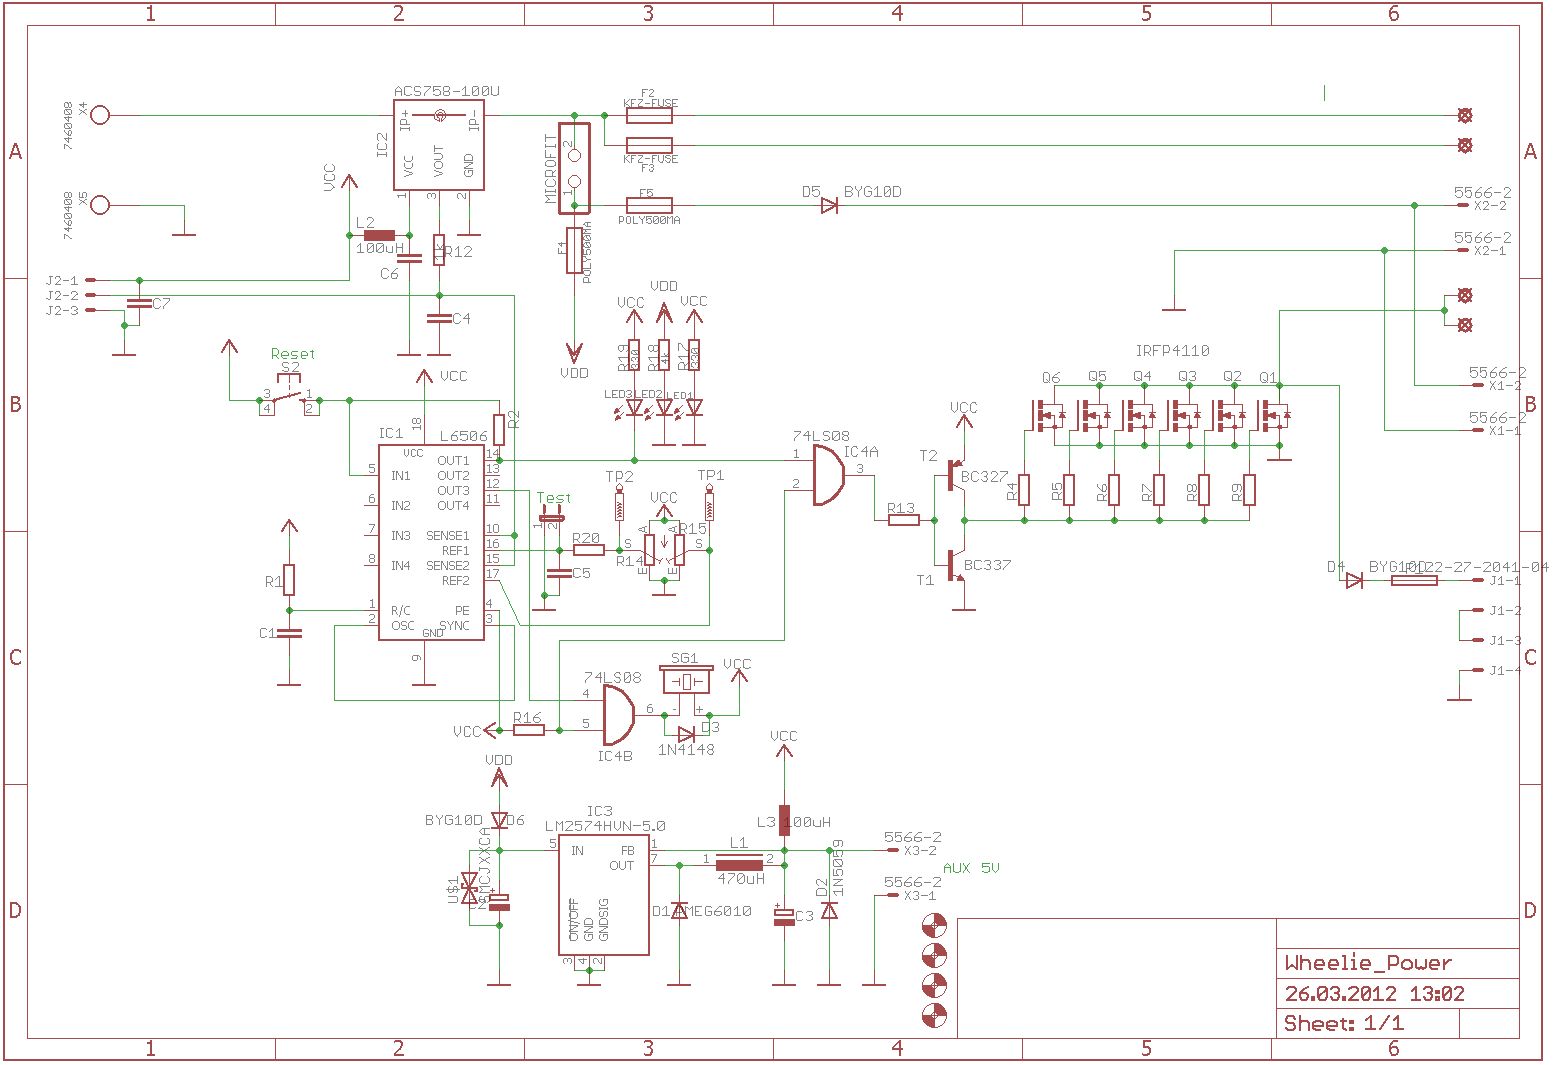Select resistor R13 at gate output
This screenshot has width=1555, height=1065.
[903, 520]
